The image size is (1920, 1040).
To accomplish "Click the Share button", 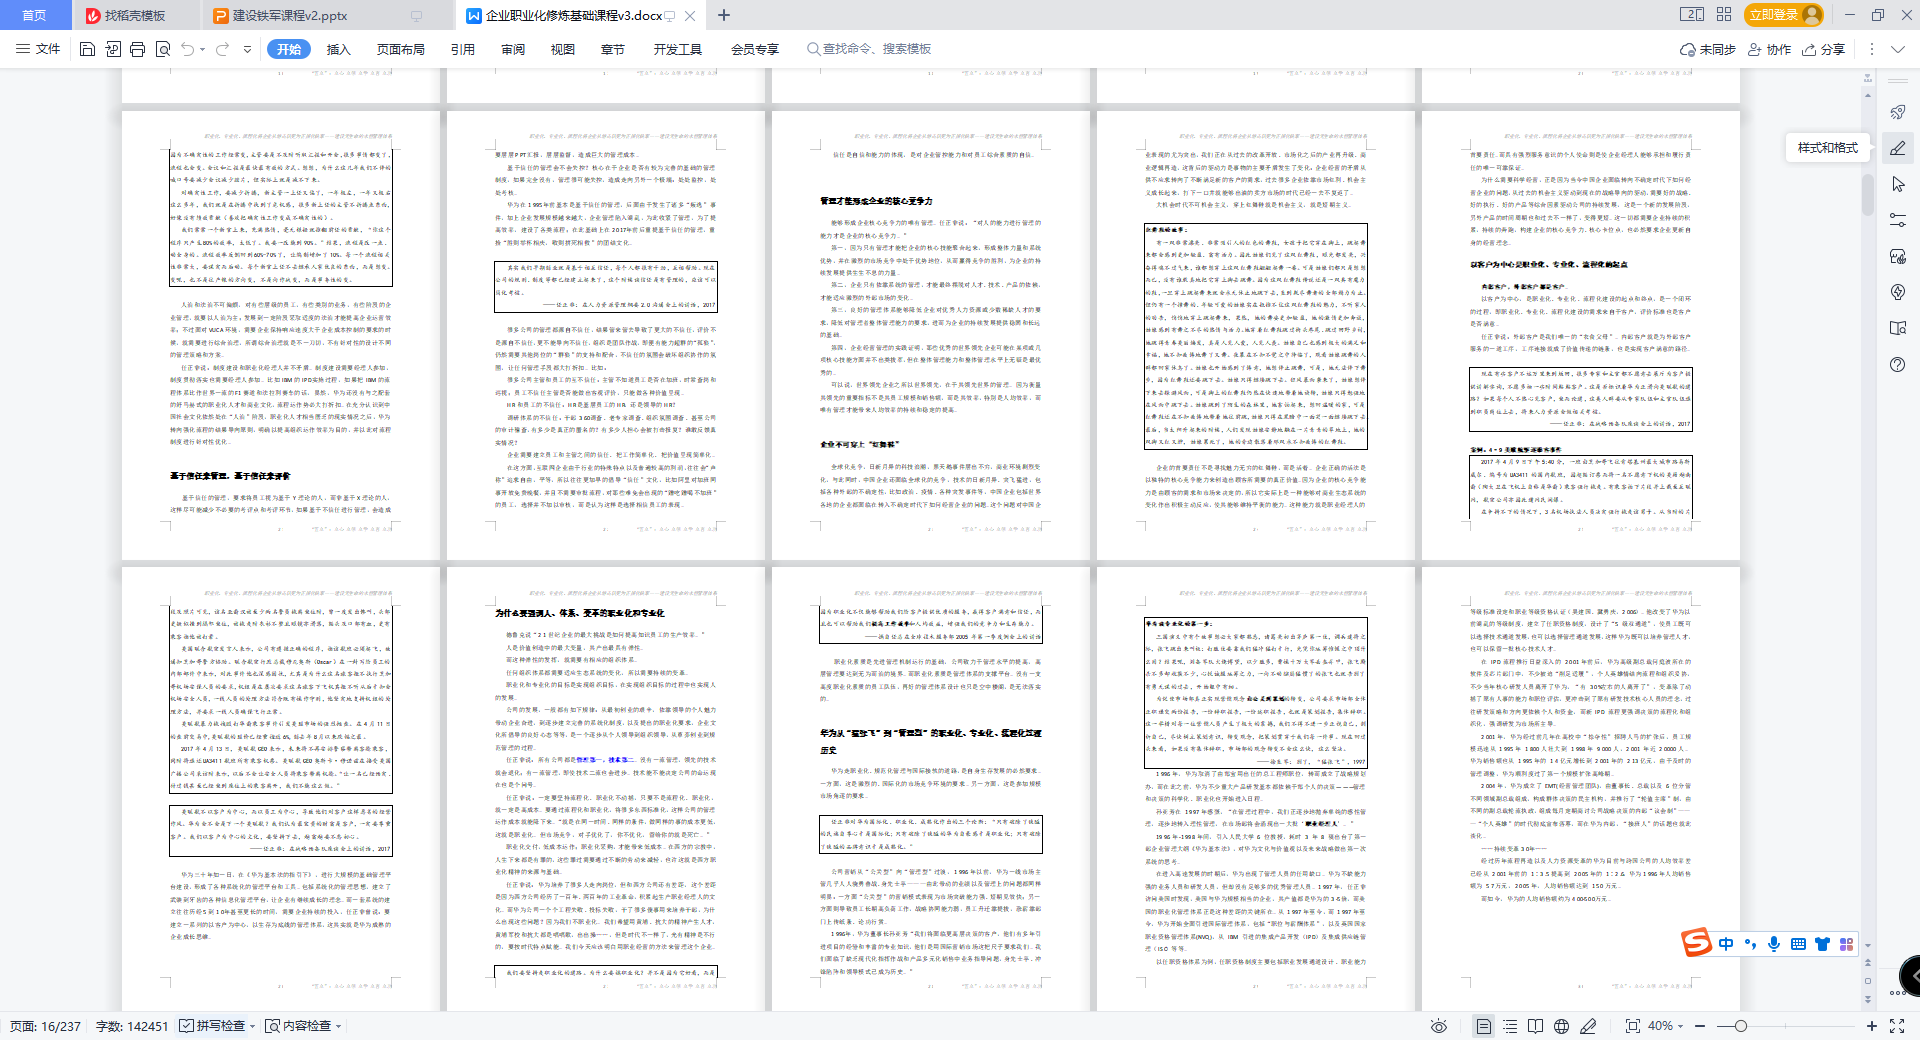I will (x=1824, y=49).
